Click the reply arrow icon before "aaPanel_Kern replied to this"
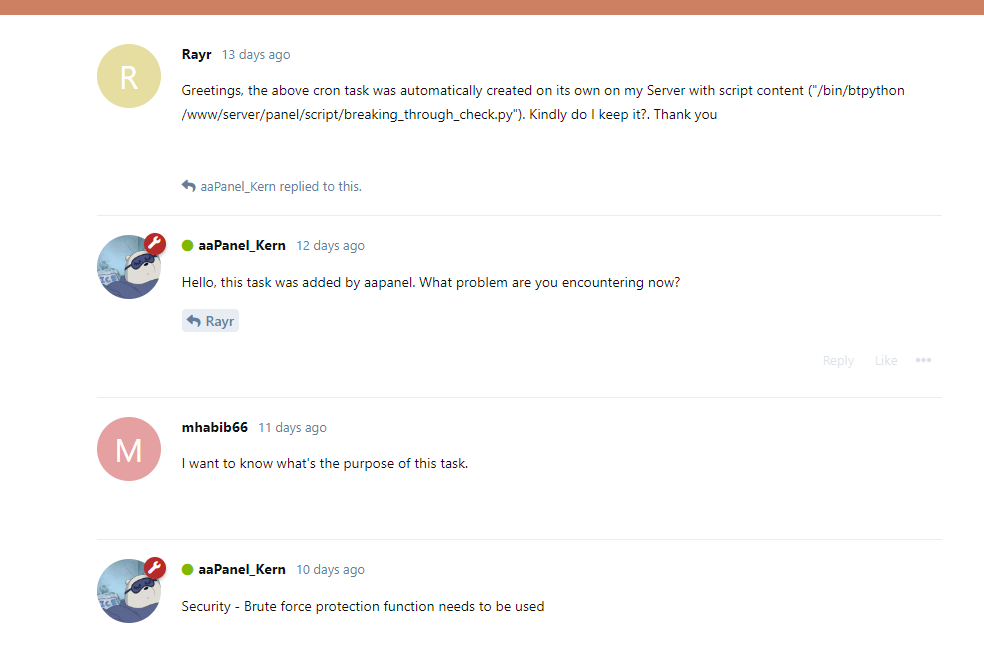This screenshot has width=984, height=667. [x=188, y=186]
